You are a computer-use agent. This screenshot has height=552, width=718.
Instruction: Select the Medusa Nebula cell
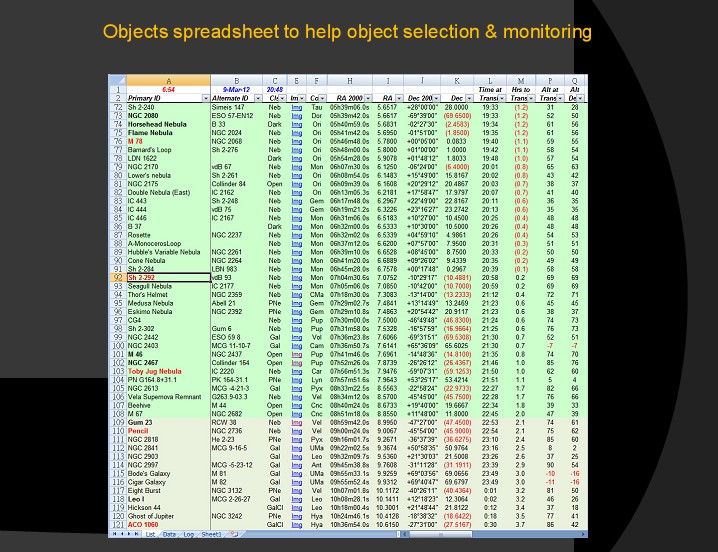168,303
